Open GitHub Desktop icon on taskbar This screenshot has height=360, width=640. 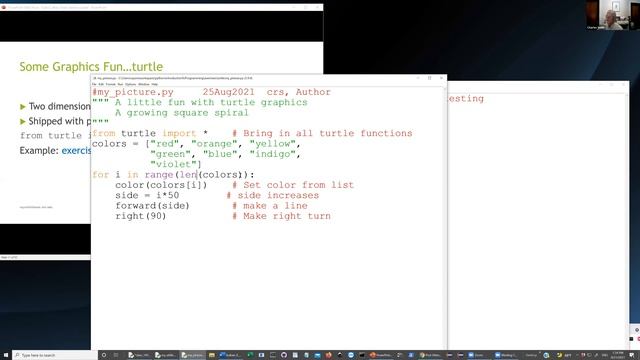tap(284, 355)
